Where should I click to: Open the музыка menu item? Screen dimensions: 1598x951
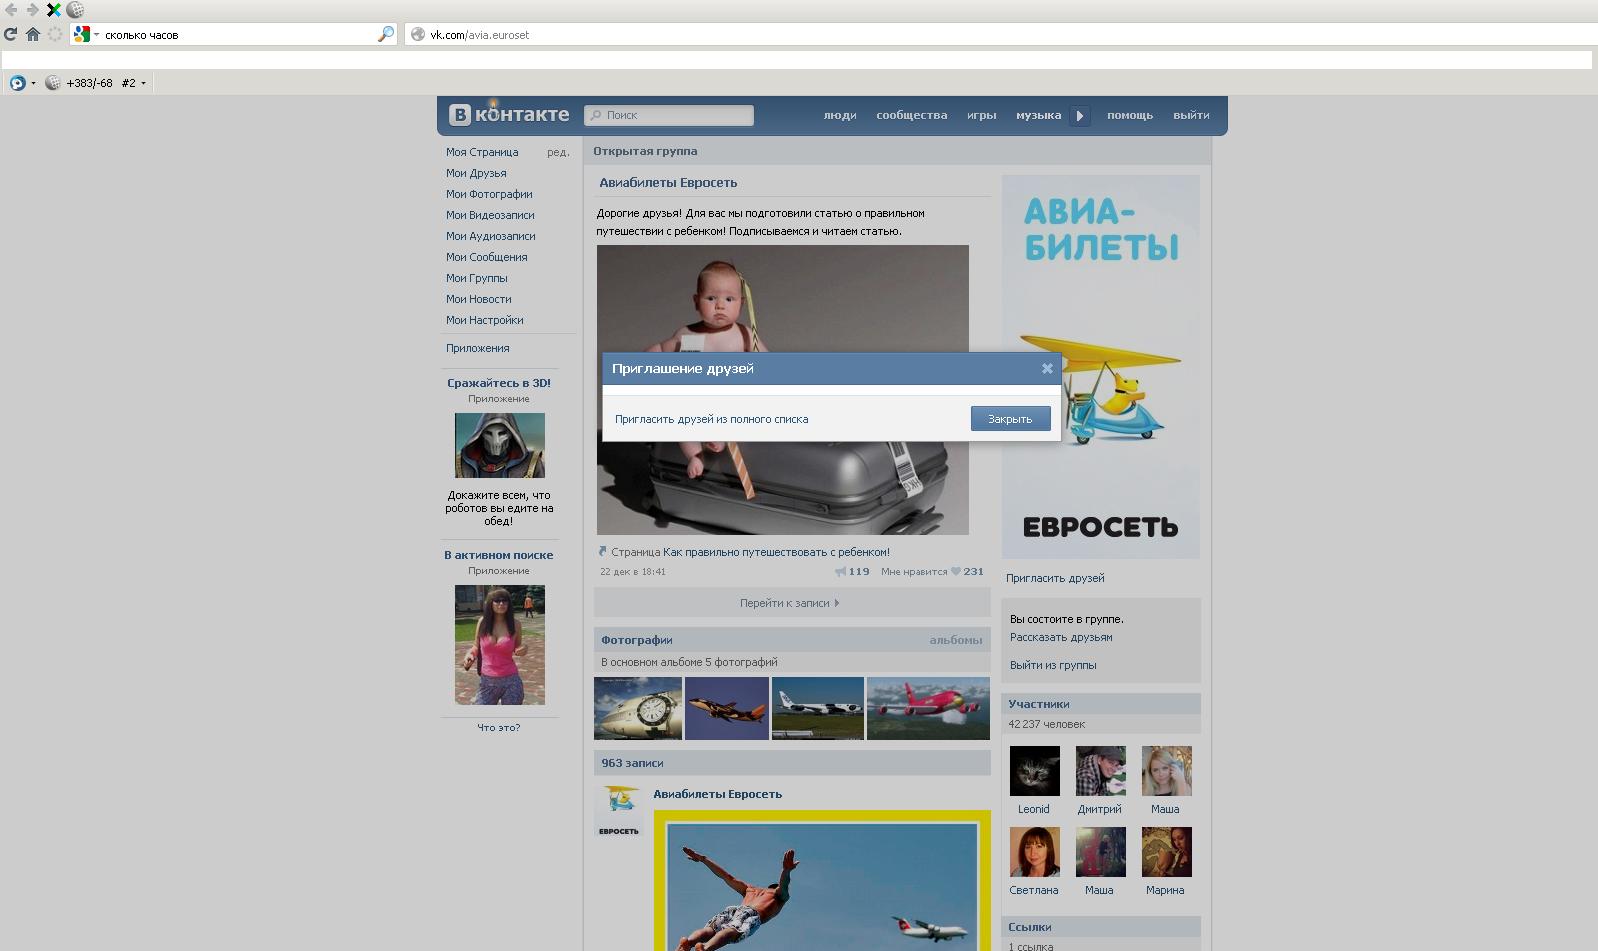tap(1038, 115)
